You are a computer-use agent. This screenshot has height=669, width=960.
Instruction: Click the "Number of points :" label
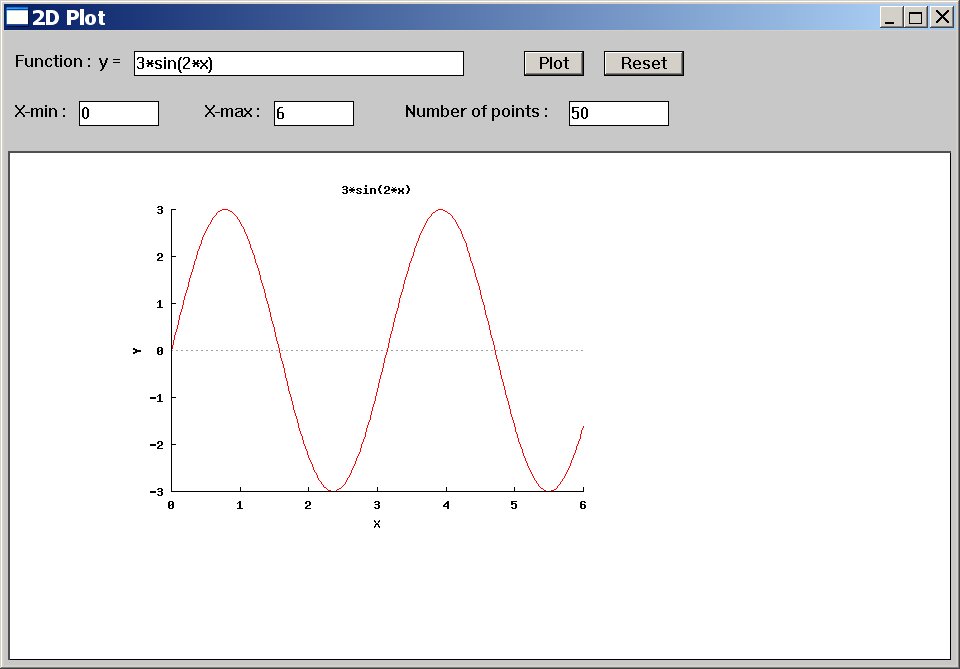476,112
